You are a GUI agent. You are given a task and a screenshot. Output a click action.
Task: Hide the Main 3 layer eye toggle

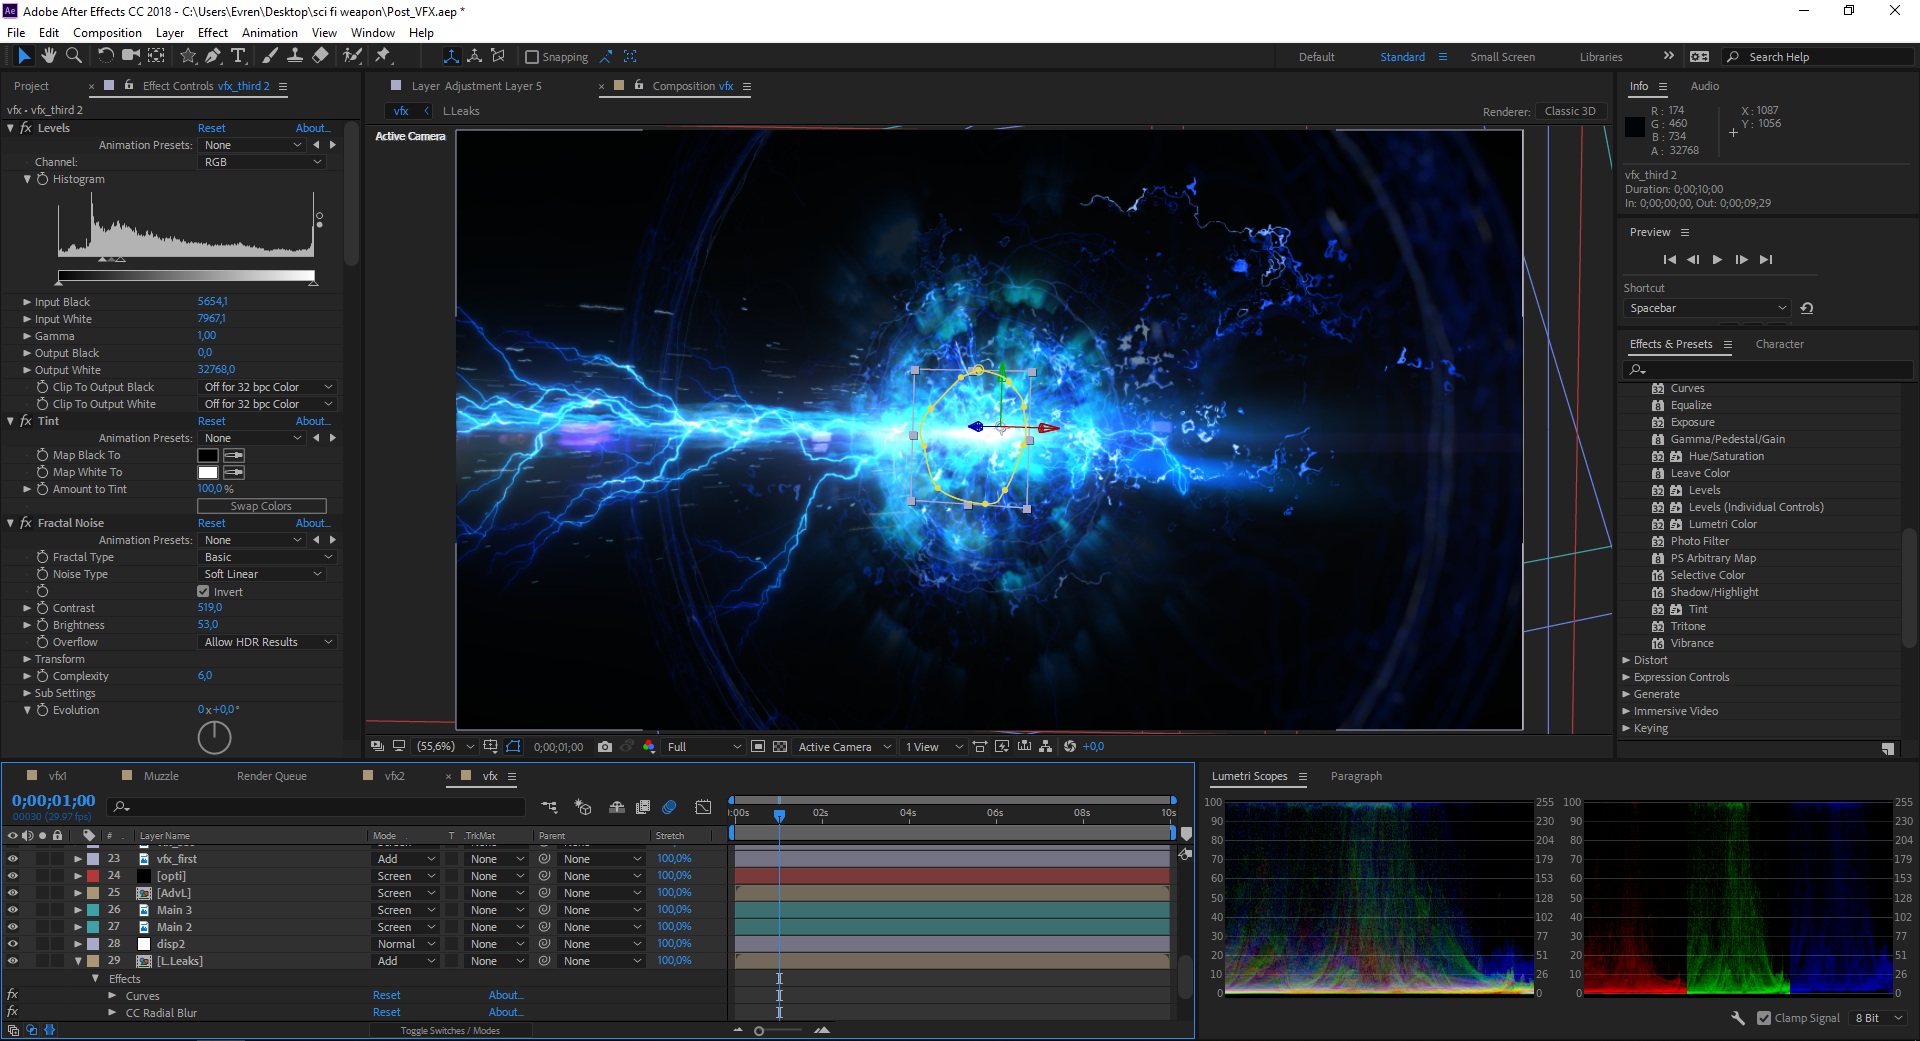pyautogui.click(x=13, y=910)
